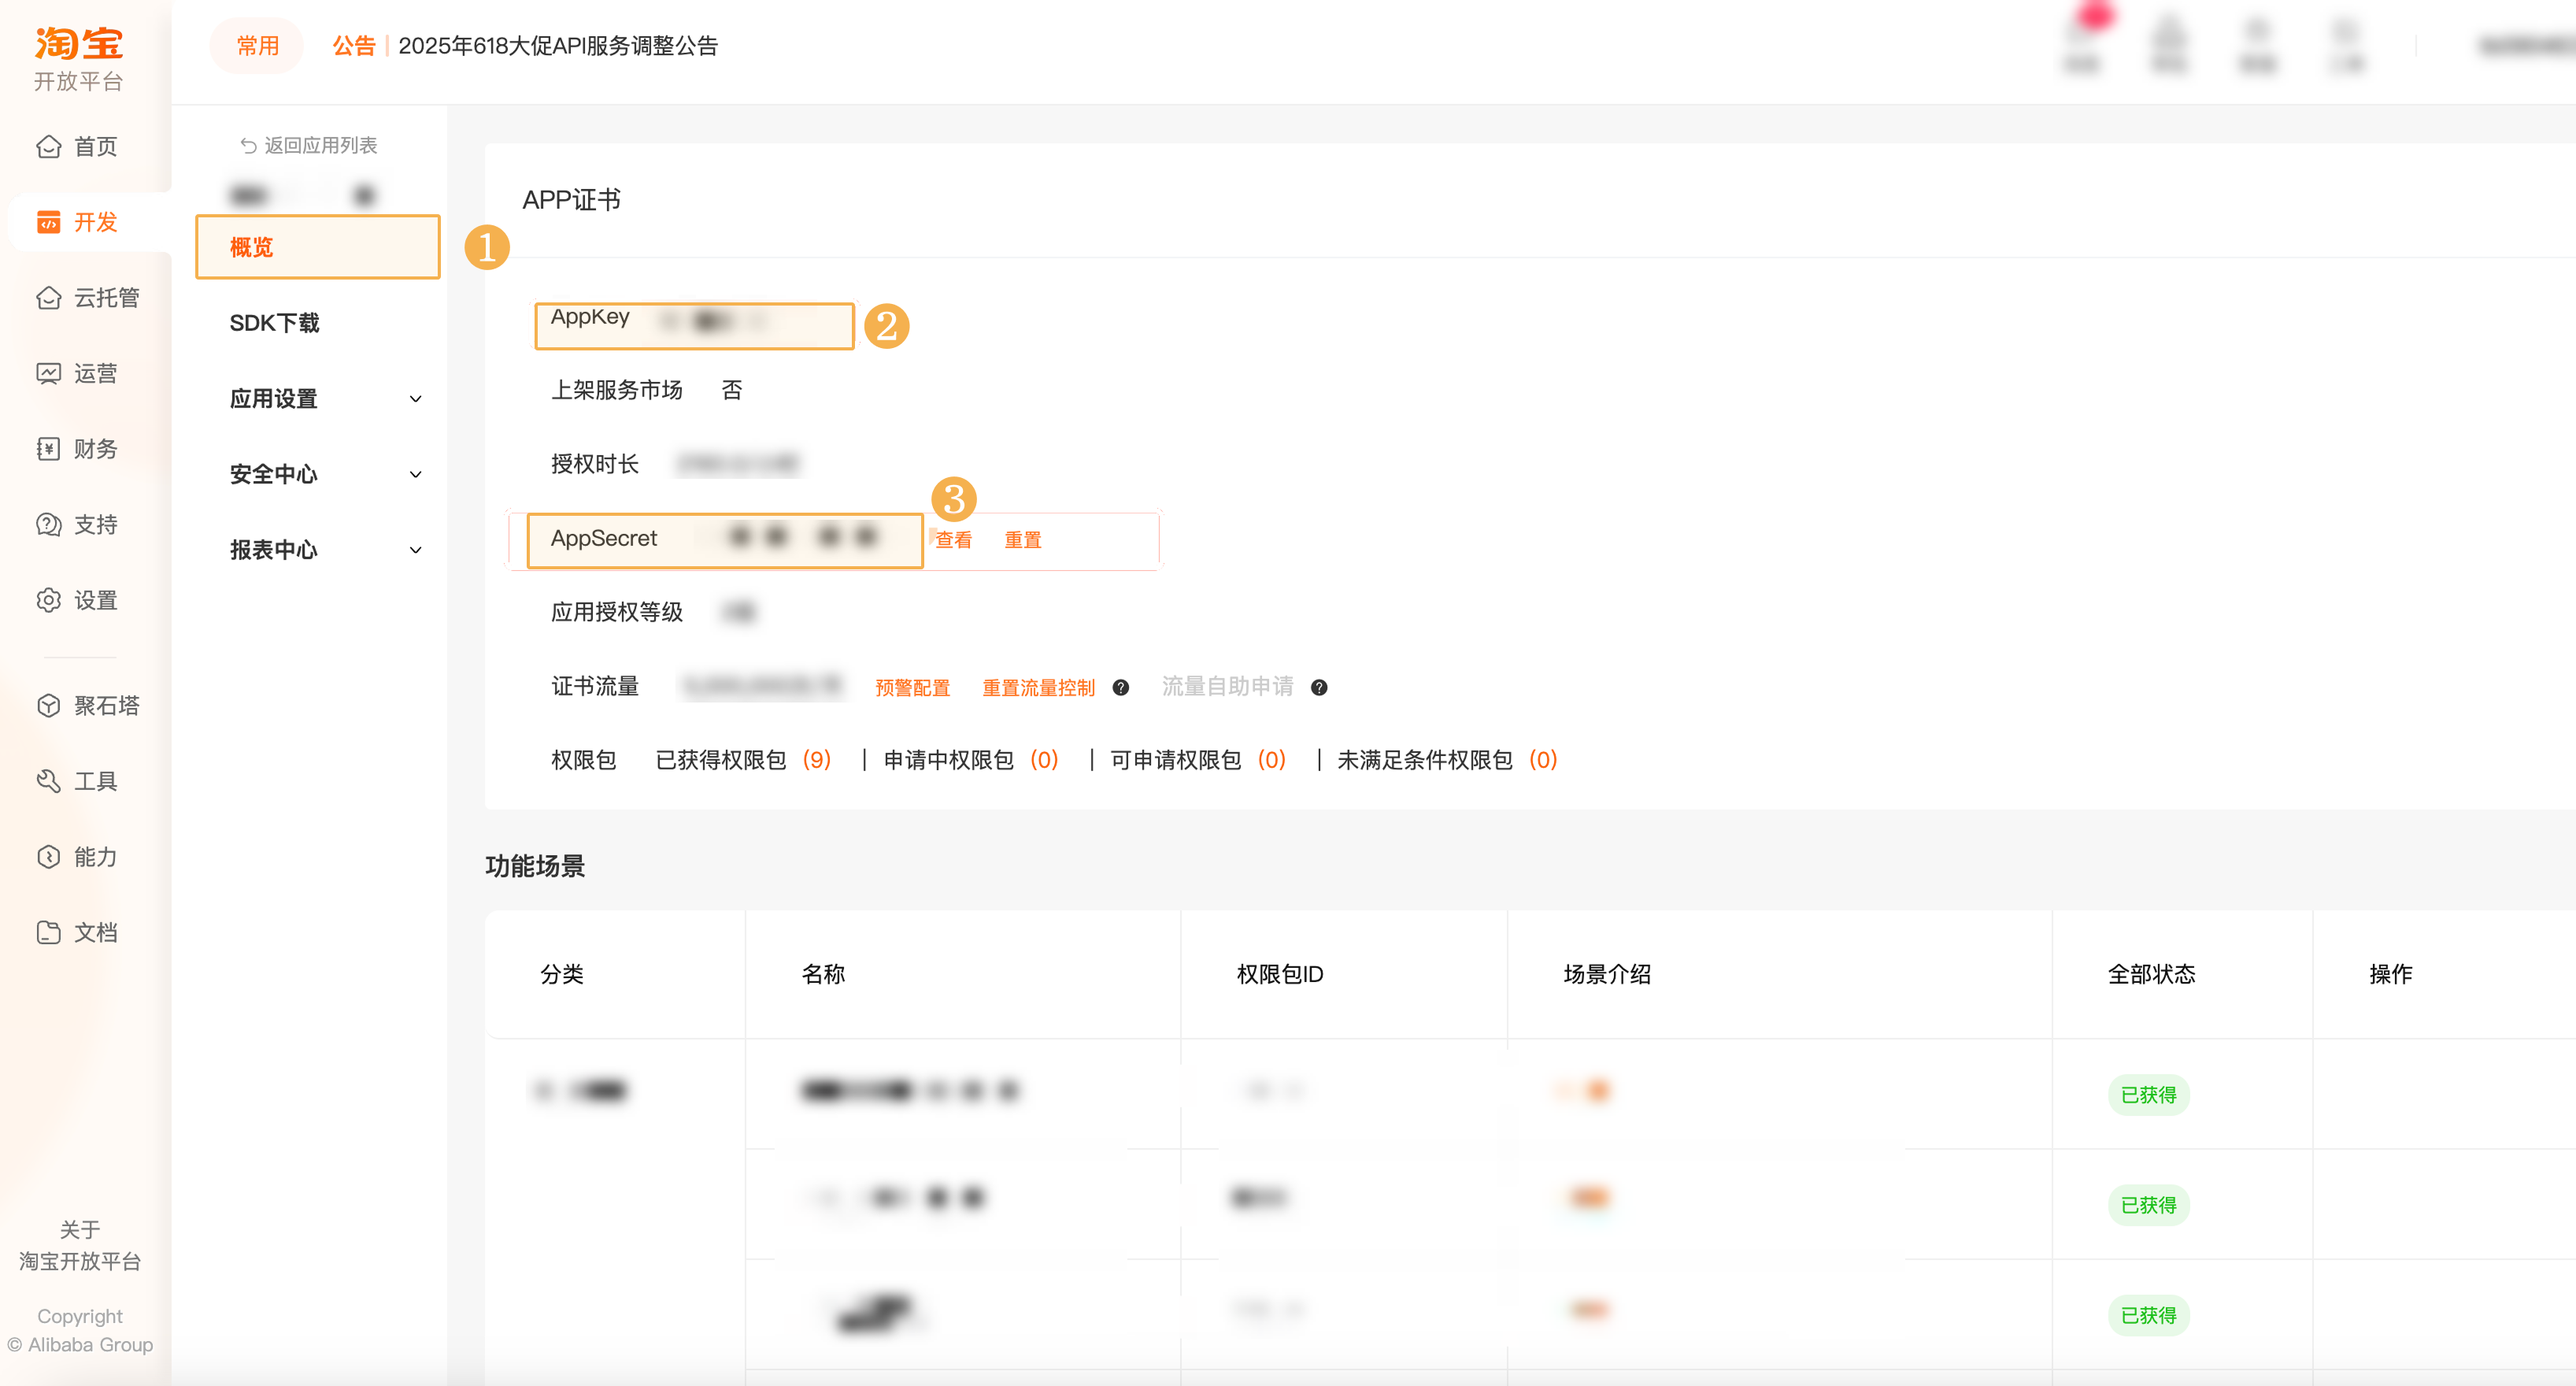Open the 云托管 cloud hosting icon

pyautogui.click(x=48, y=298)
